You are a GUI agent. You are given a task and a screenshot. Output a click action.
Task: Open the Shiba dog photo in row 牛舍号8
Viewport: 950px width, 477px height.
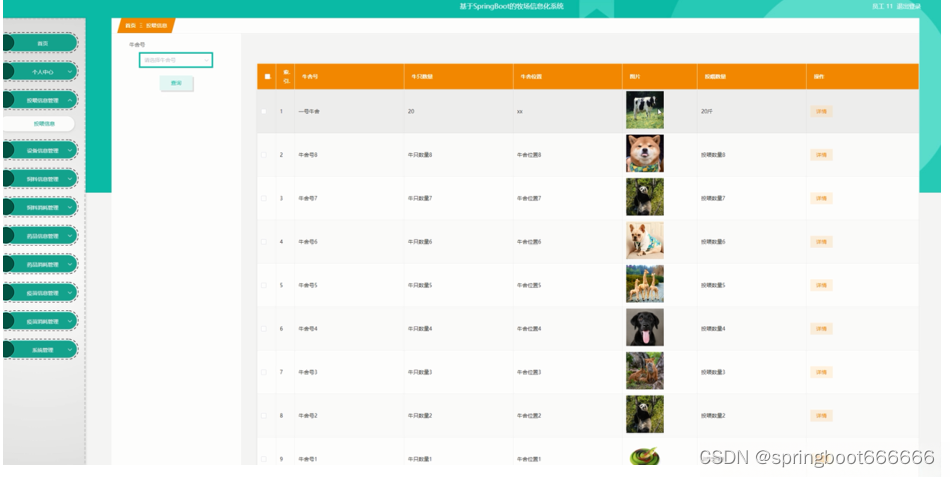[x=645, y=153]
